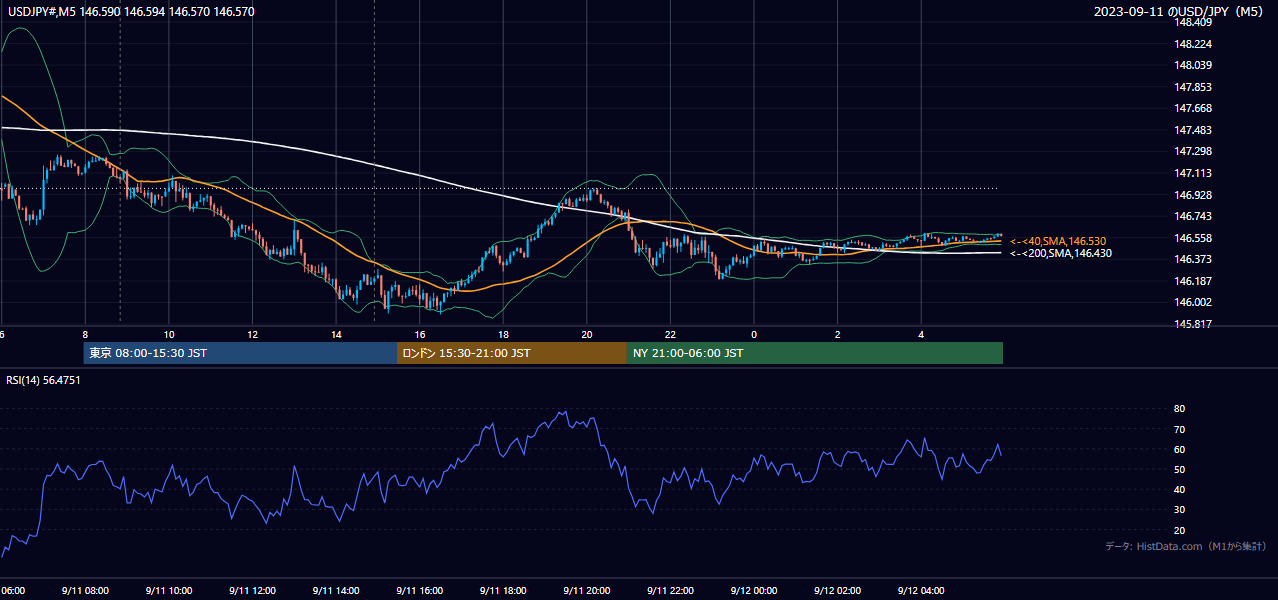Viewport: 1278px width, 600px height.
Task: Click hour label 22 on the price chart time axis
Action: tap(670, 334)
